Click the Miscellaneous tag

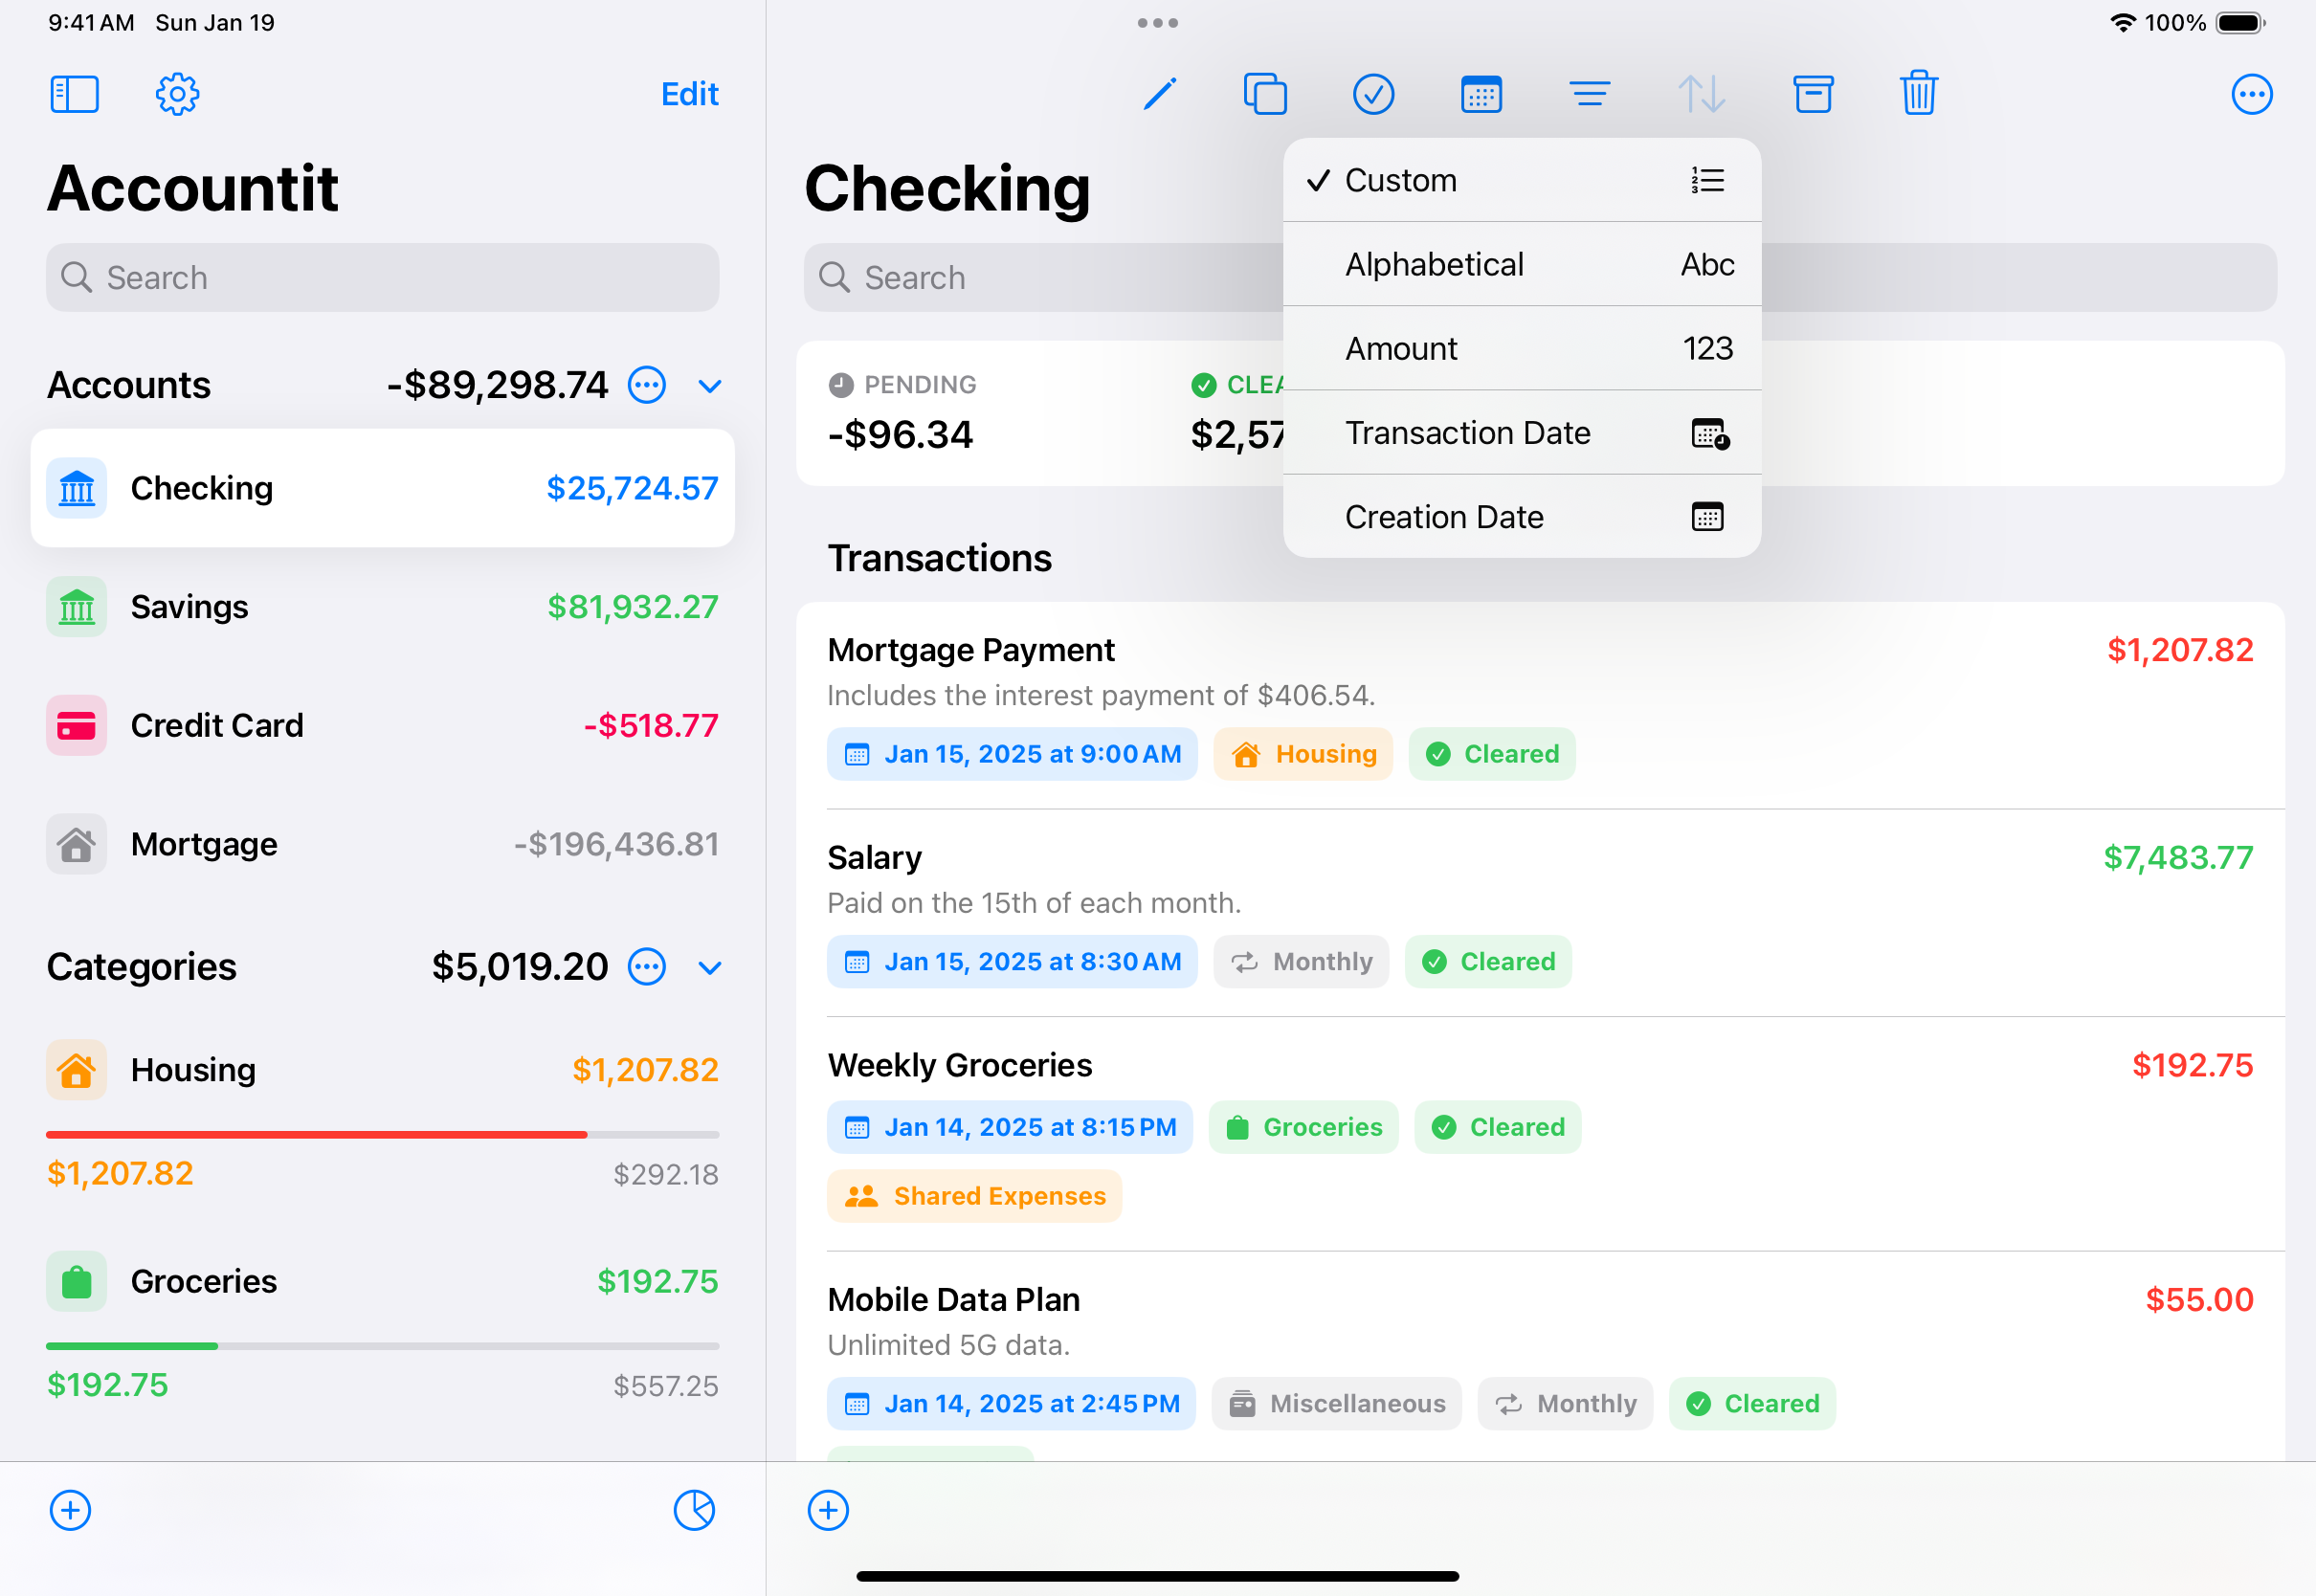click(1337, 1404)
